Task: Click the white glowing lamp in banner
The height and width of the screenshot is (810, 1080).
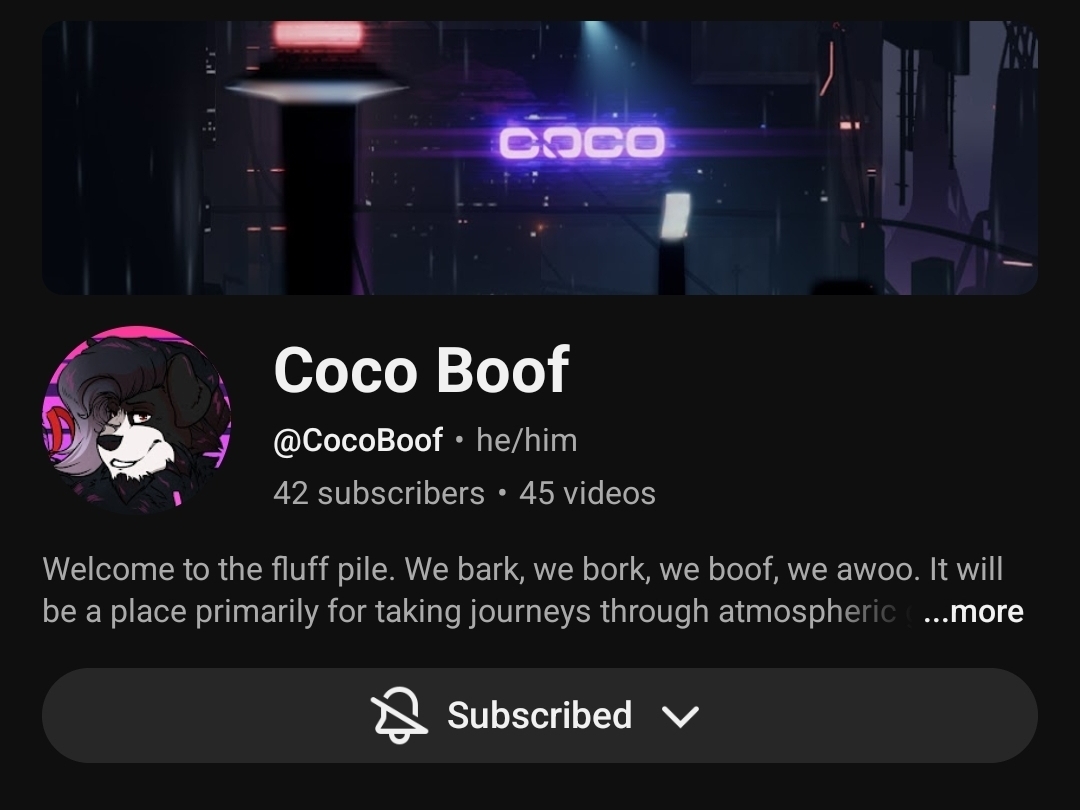Action: [x=676, y=215]
